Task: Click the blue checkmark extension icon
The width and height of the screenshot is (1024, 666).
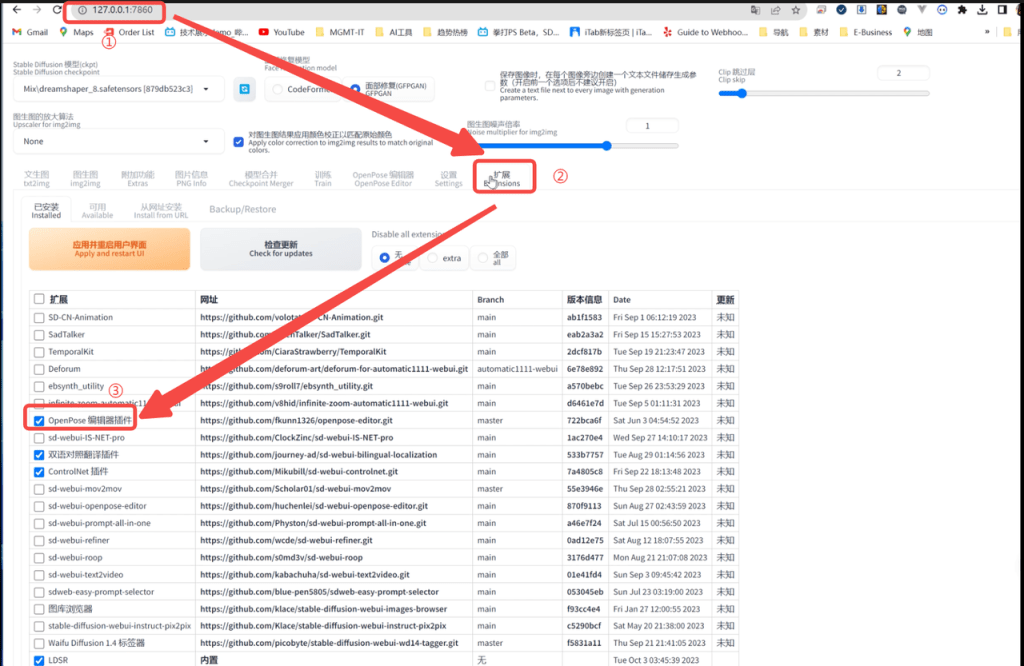Action: coord(841,10)
